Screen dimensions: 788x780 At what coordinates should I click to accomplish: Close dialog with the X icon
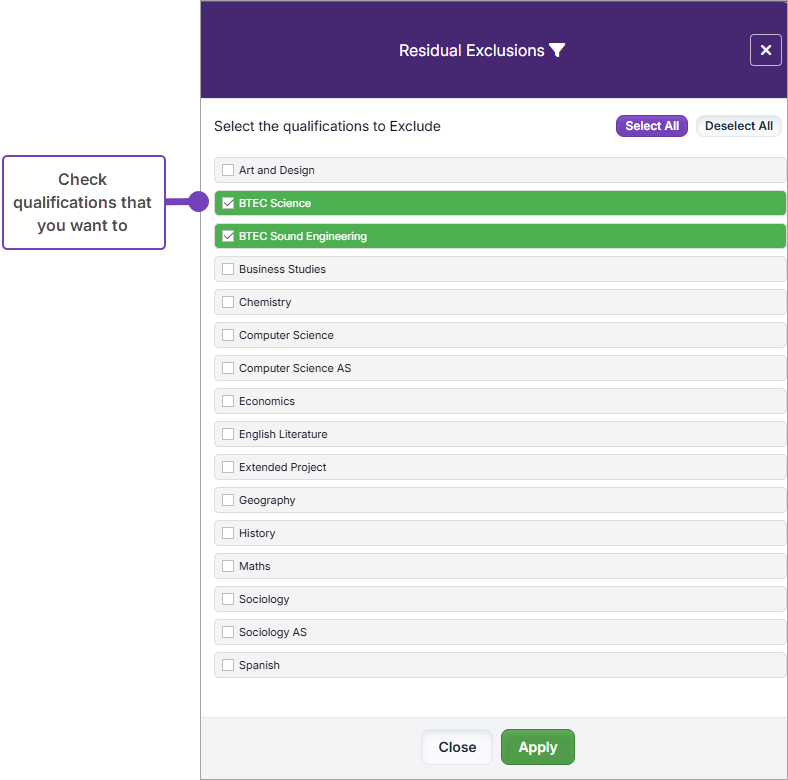point(765,50)
